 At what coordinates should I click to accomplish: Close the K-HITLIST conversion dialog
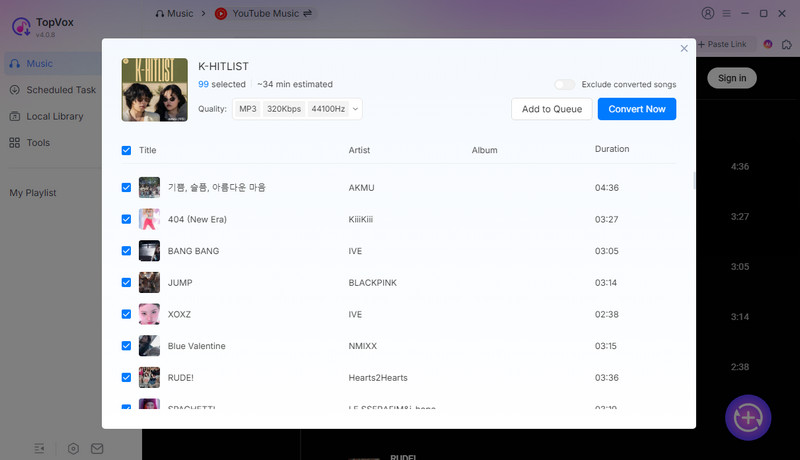pos(684,48)
